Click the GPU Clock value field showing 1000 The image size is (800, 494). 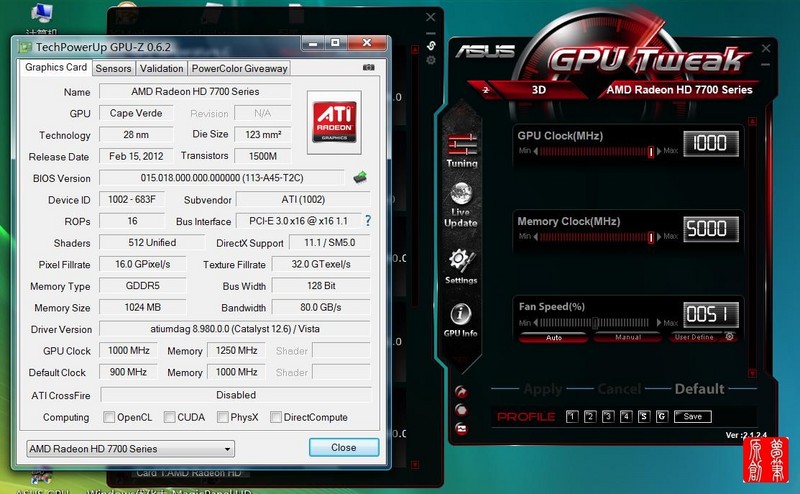point(711,143)
